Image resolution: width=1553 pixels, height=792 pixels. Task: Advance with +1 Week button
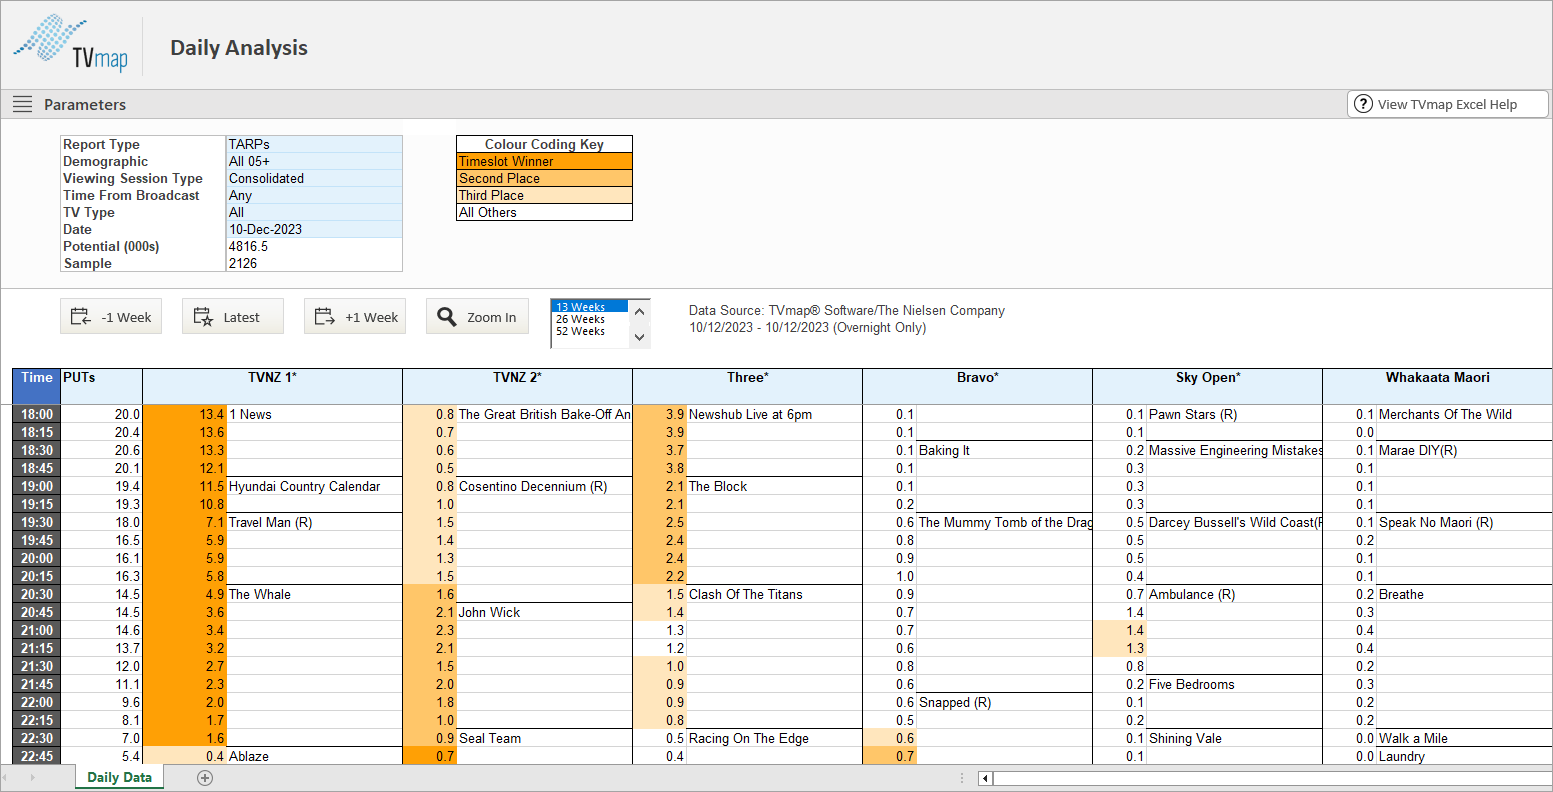[x=355, y=317]
